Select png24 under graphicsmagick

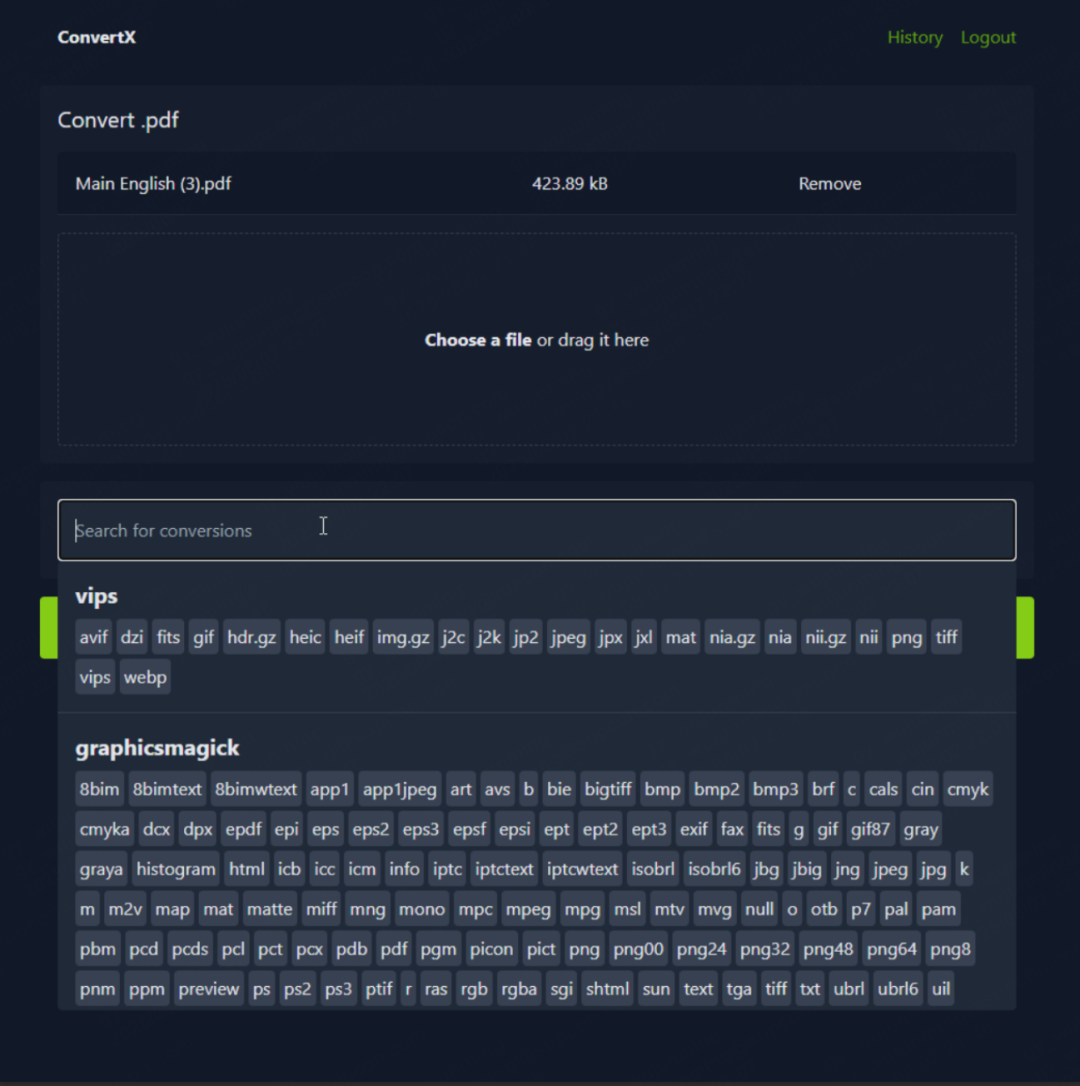701,949
